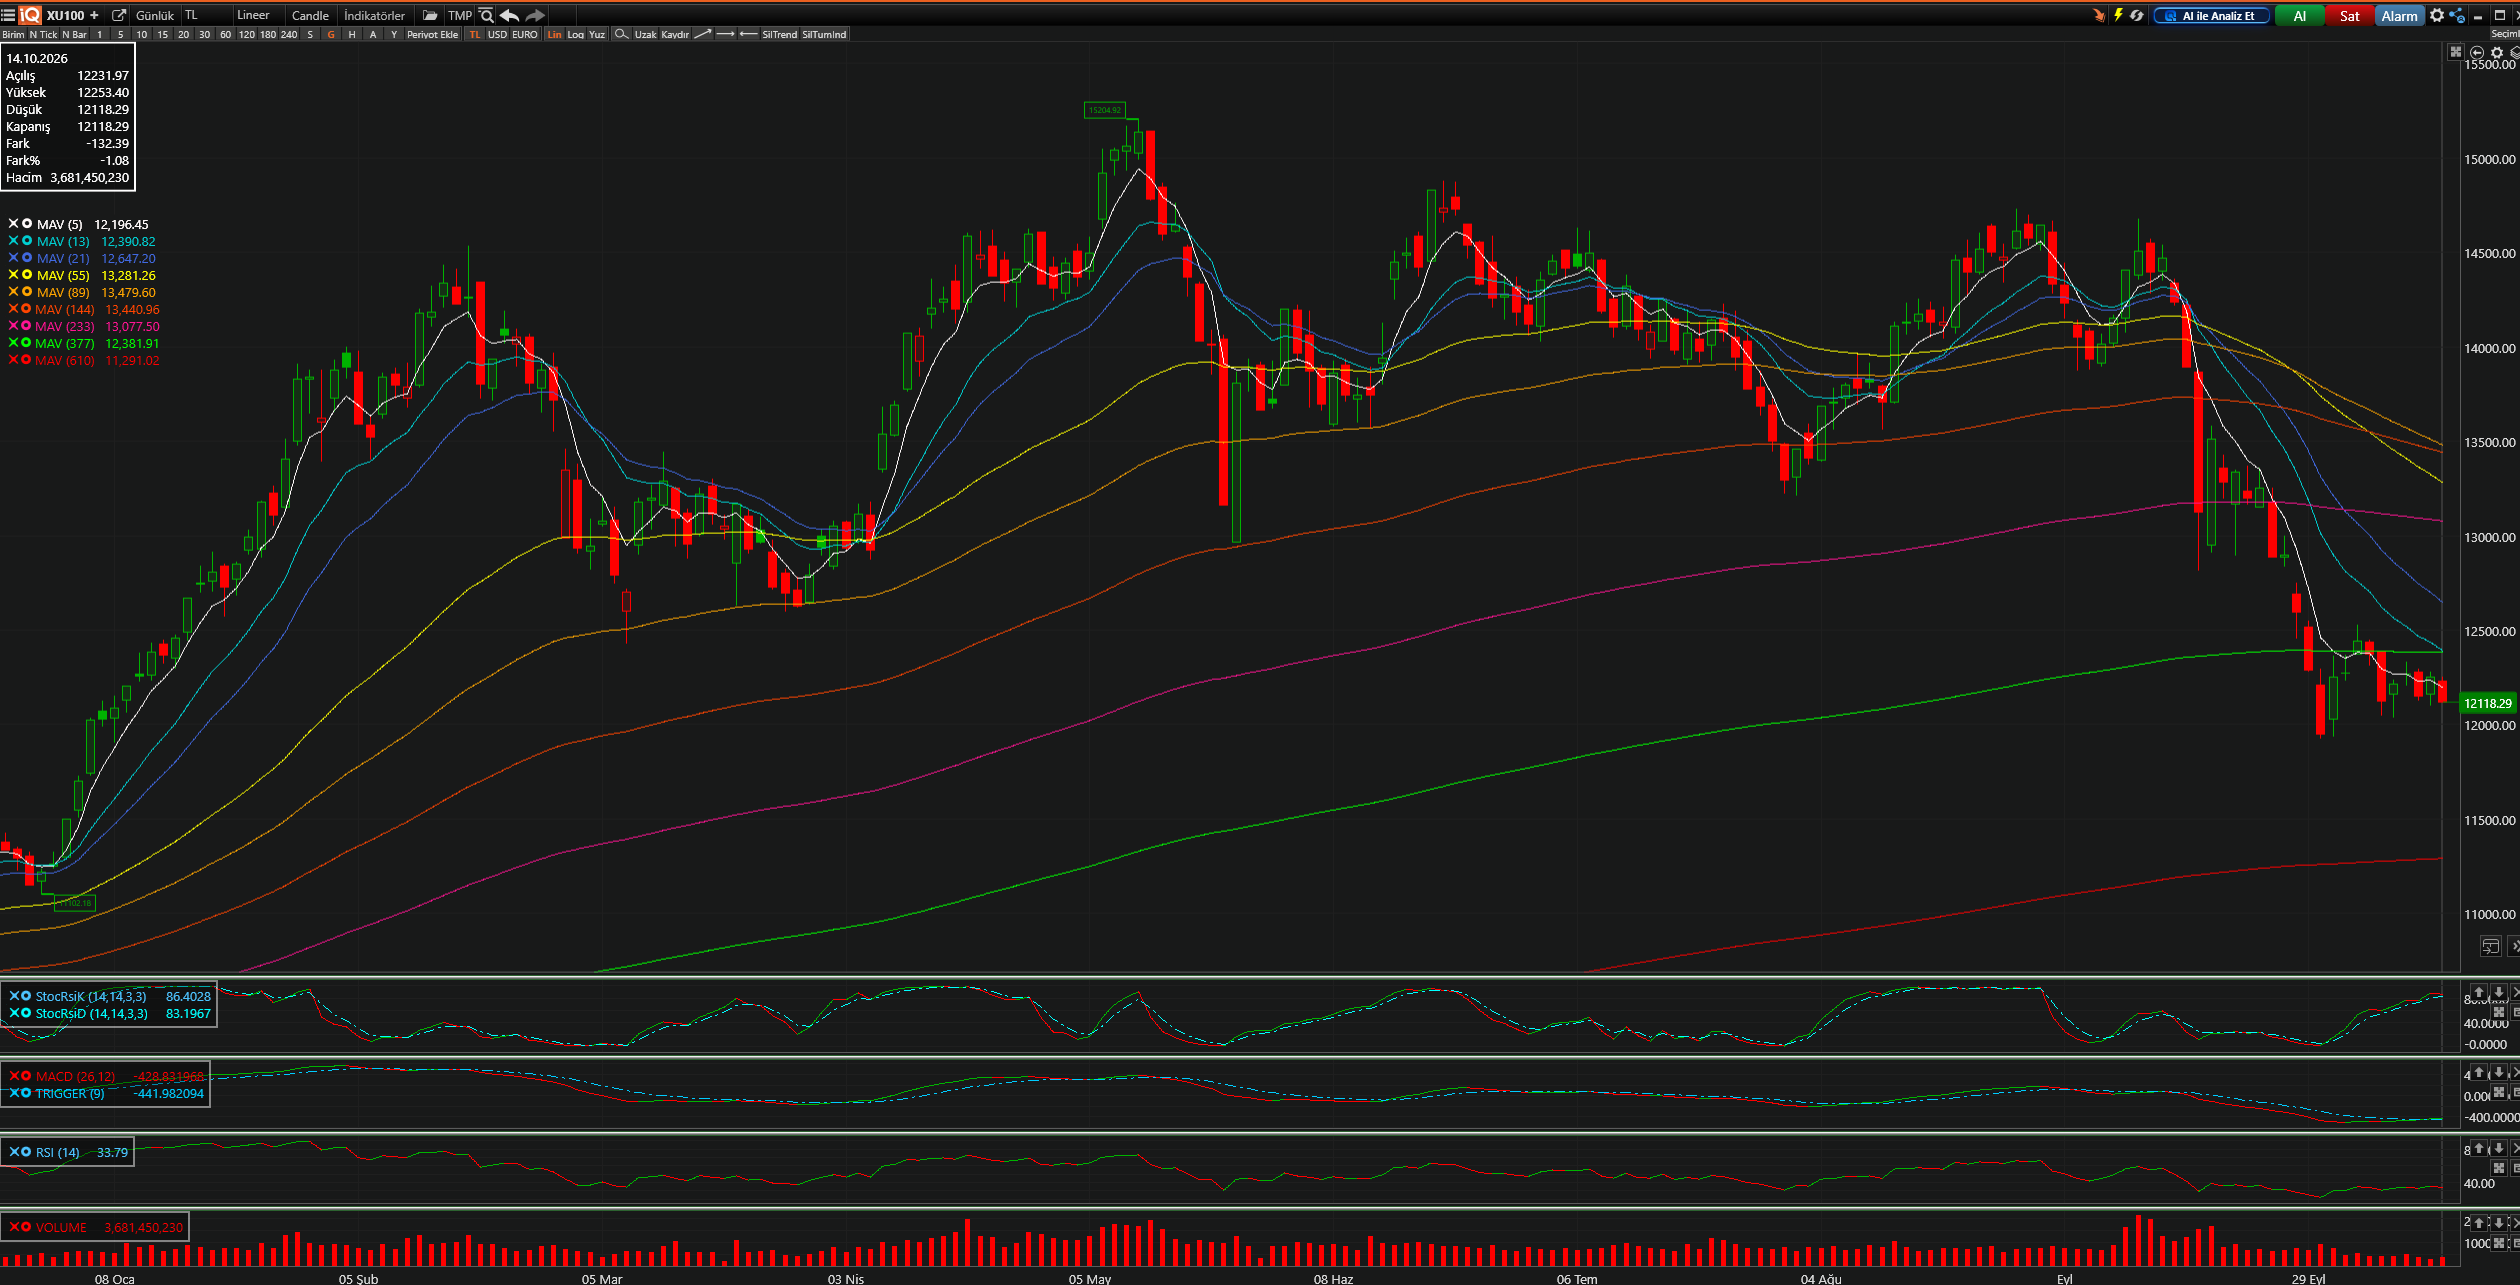Undo last action with back arrow
2520x1285 pixels.
(509, 15)
